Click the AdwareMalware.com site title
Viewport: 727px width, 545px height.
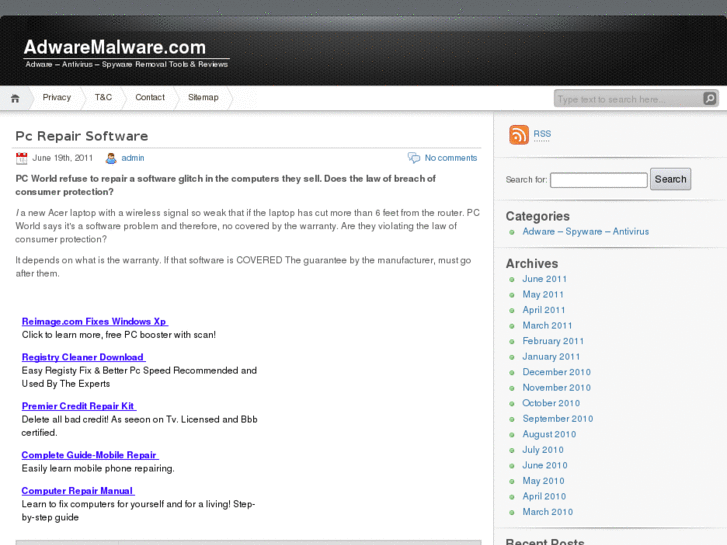click(115, 47)
